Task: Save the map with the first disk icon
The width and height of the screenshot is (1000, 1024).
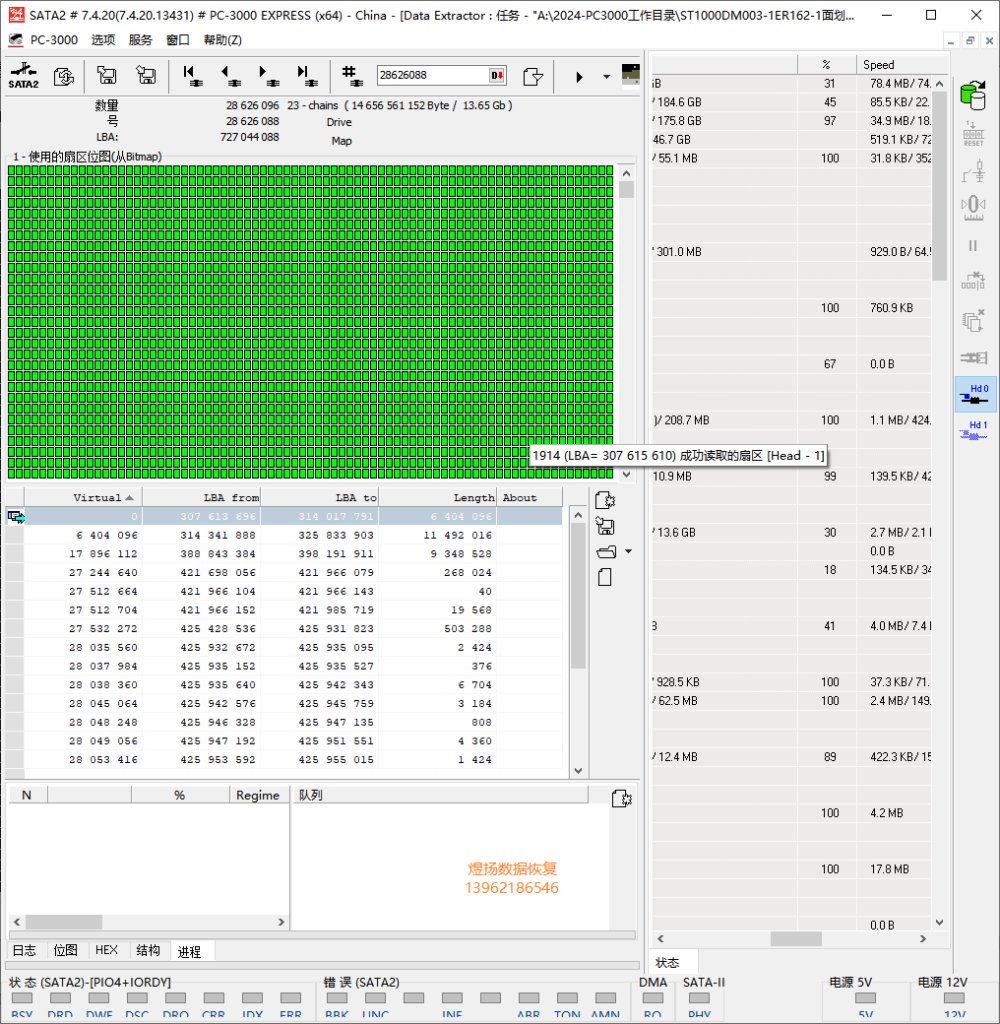Action: tap(106, 75)
